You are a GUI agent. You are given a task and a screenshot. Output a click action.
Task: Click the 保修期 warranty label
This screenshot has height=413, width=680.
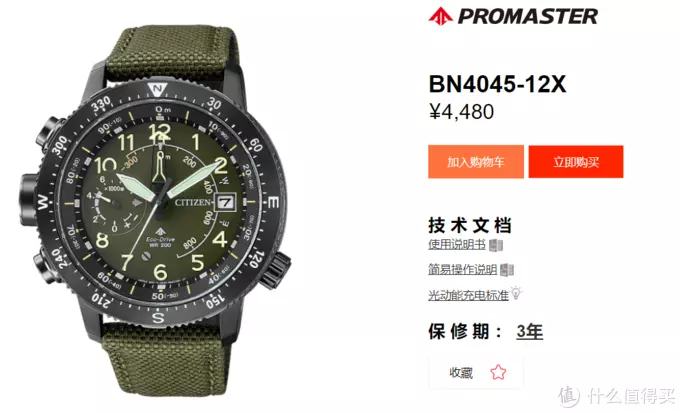(x=464, y=332)
